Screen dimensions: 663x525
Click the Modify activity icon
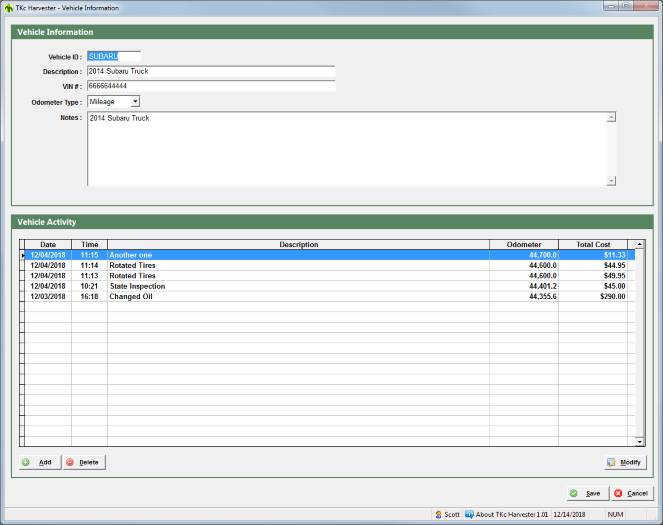pos(610,462)
